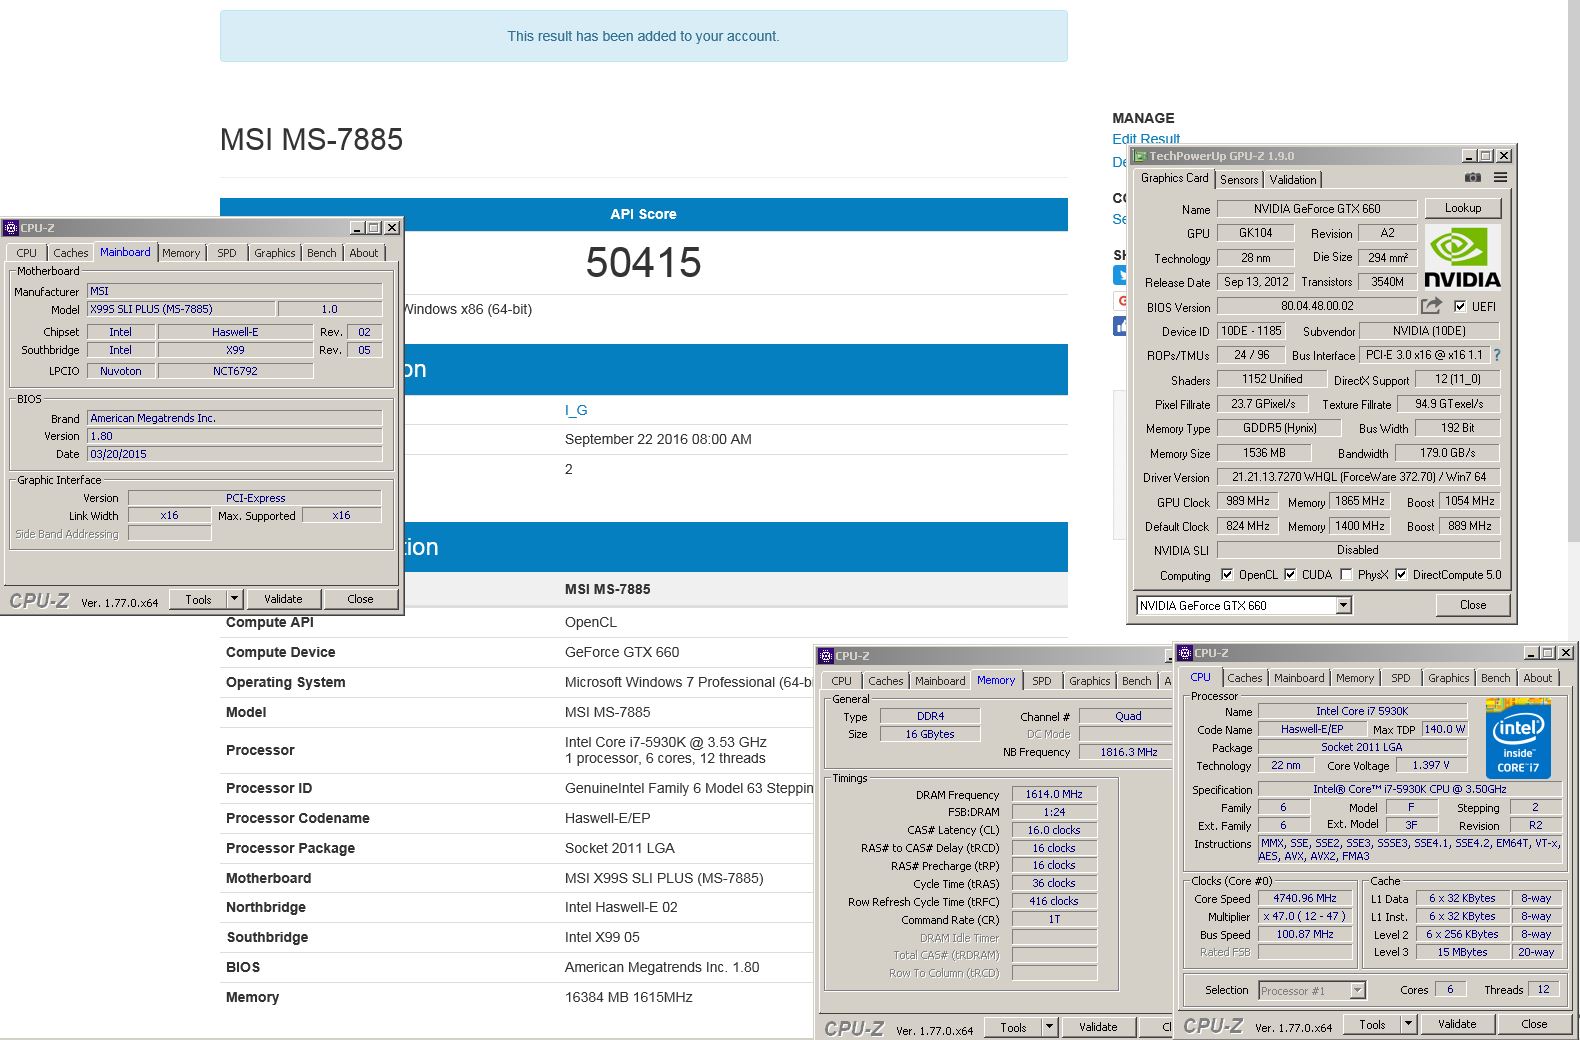This screenshot has height=1040, width=1580.
Task: Click the result-added notification banner
Action: coord(643,36)
